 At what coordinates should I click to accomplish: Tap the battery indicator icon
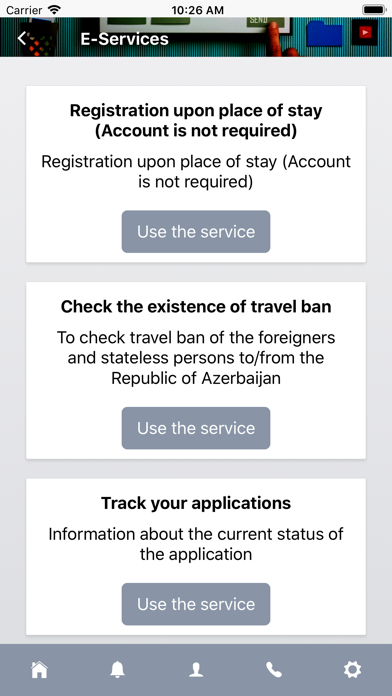coord(374,9)
